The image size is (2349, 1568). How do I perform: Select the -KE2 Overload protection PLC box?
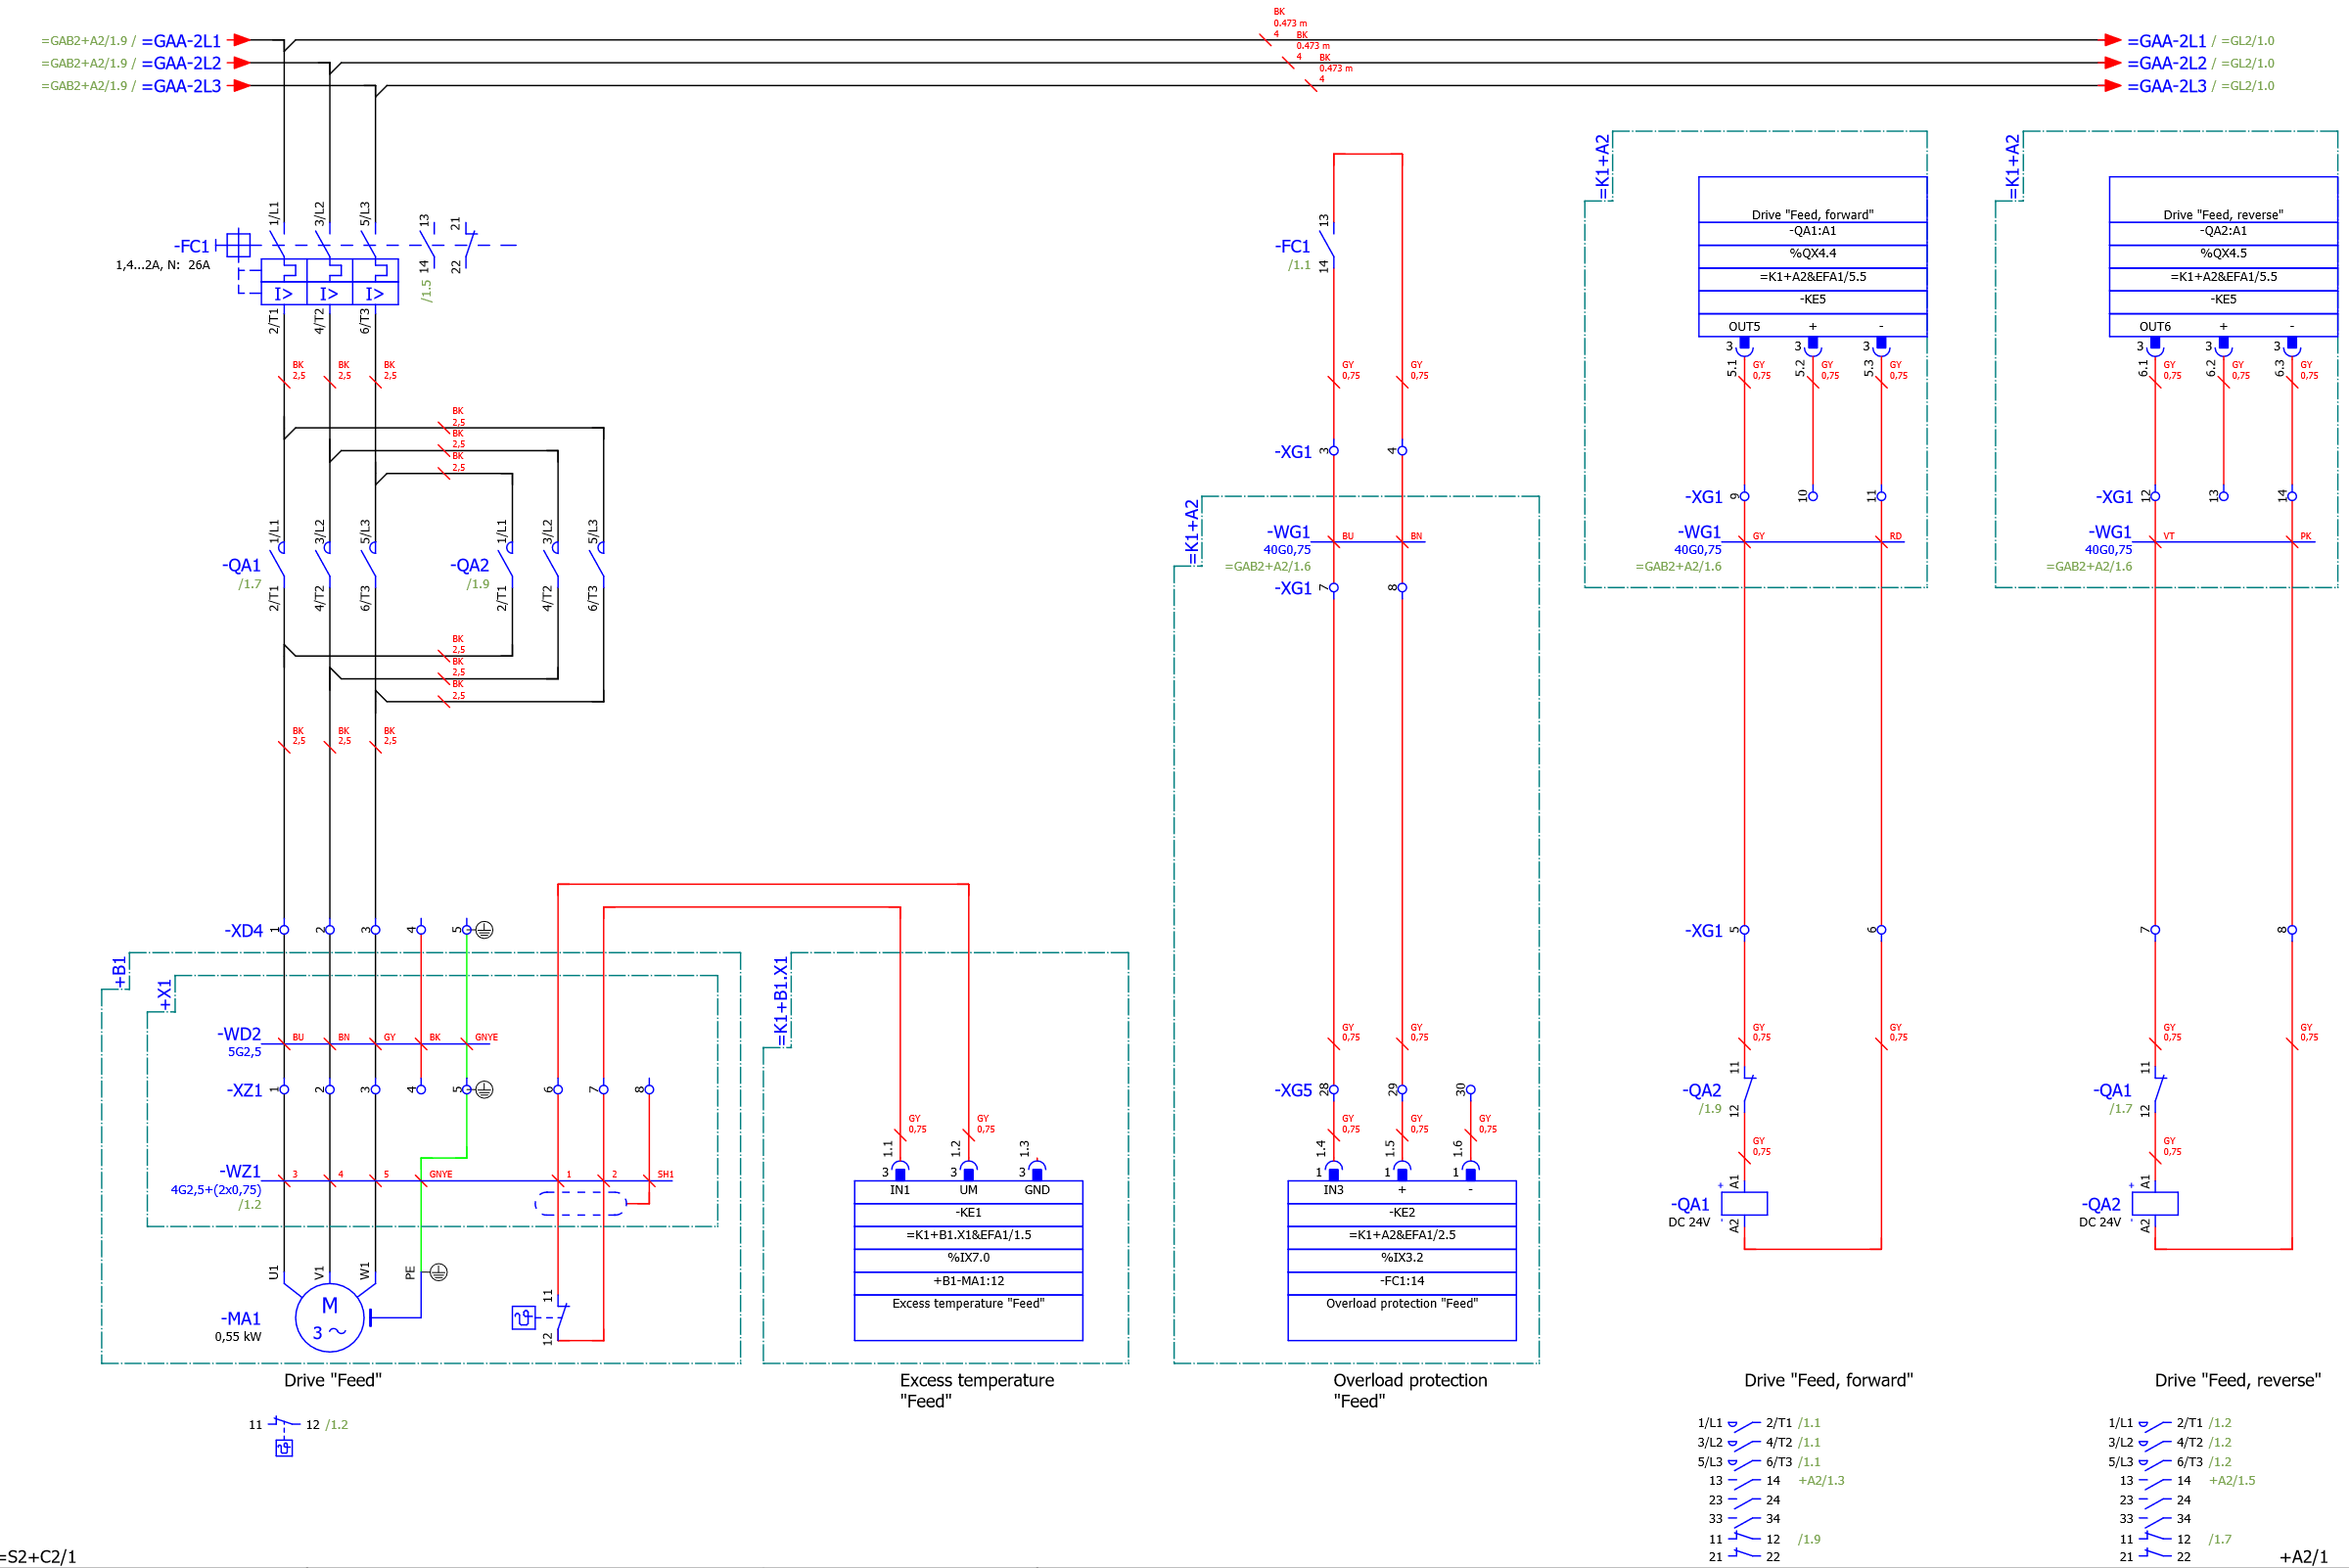[1401, 1260]
